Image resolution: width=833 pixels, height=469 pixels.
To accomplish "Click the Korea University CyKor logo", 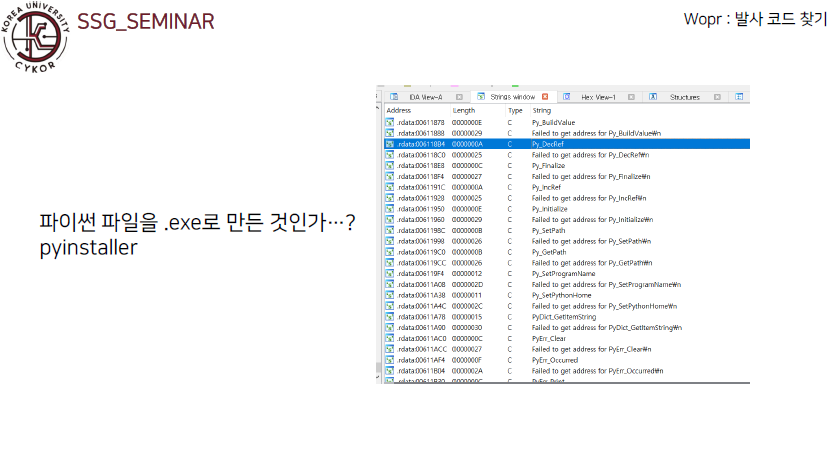I will coord(36,36).
